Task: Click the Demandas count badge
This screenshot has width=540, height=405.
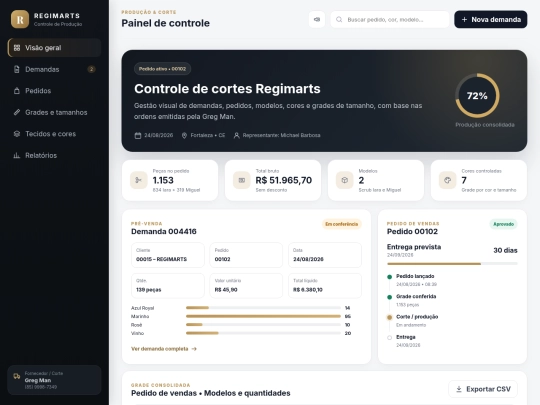Action: click(91, 69)
